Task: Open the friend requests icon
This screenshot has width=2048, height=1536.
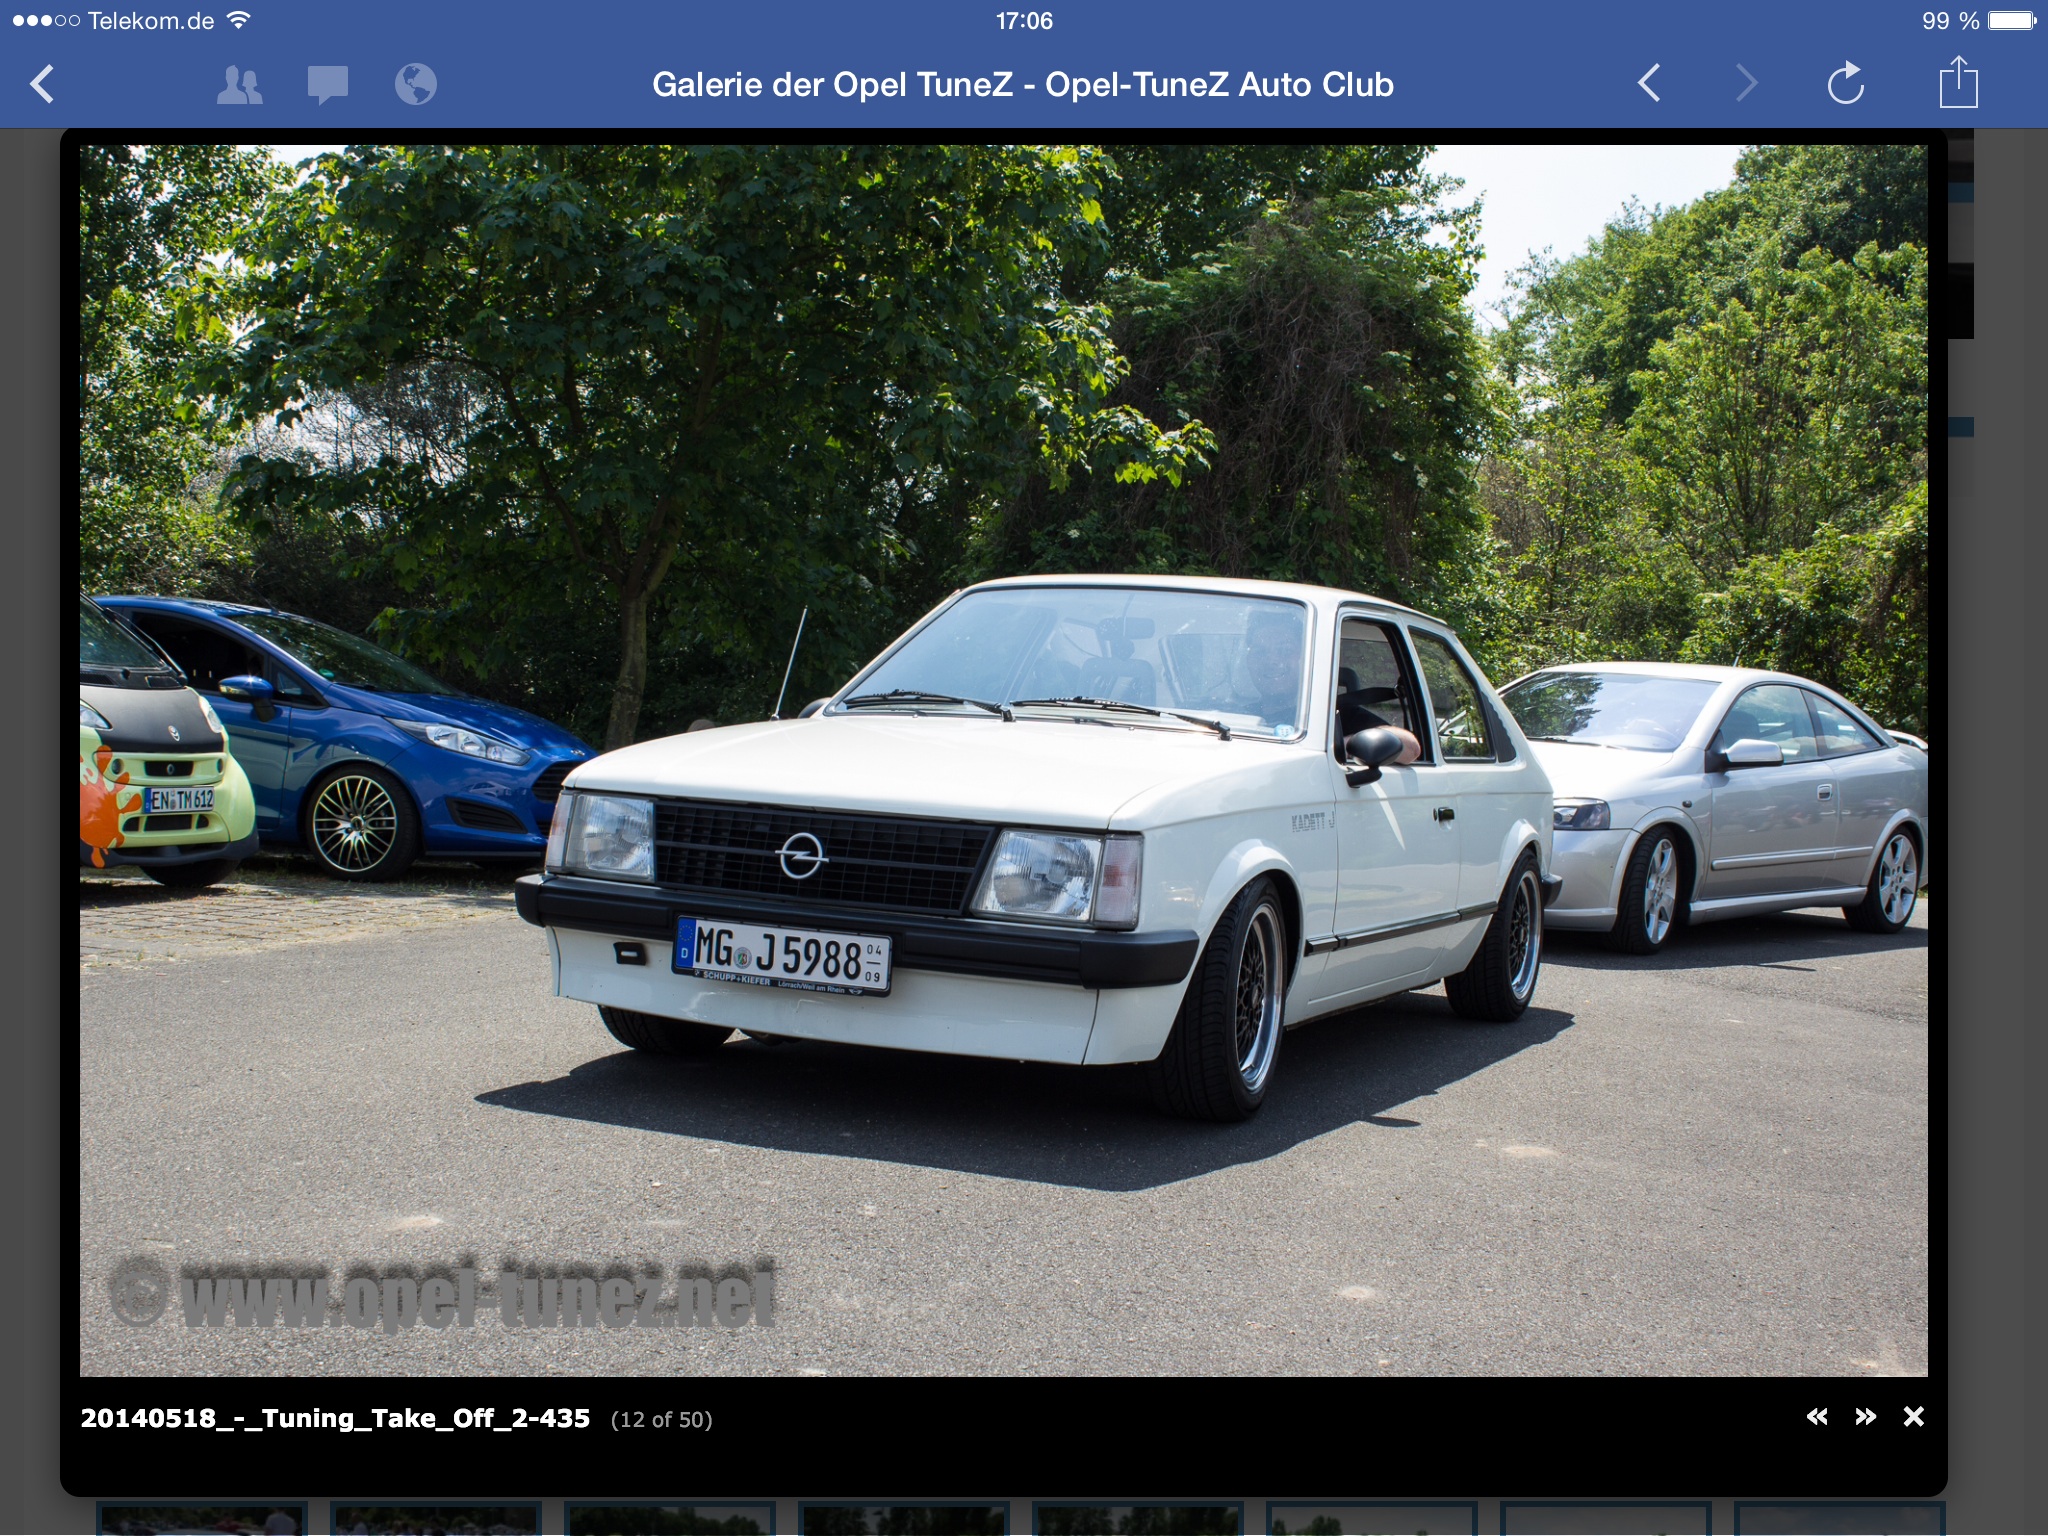Action: point(239,85)
